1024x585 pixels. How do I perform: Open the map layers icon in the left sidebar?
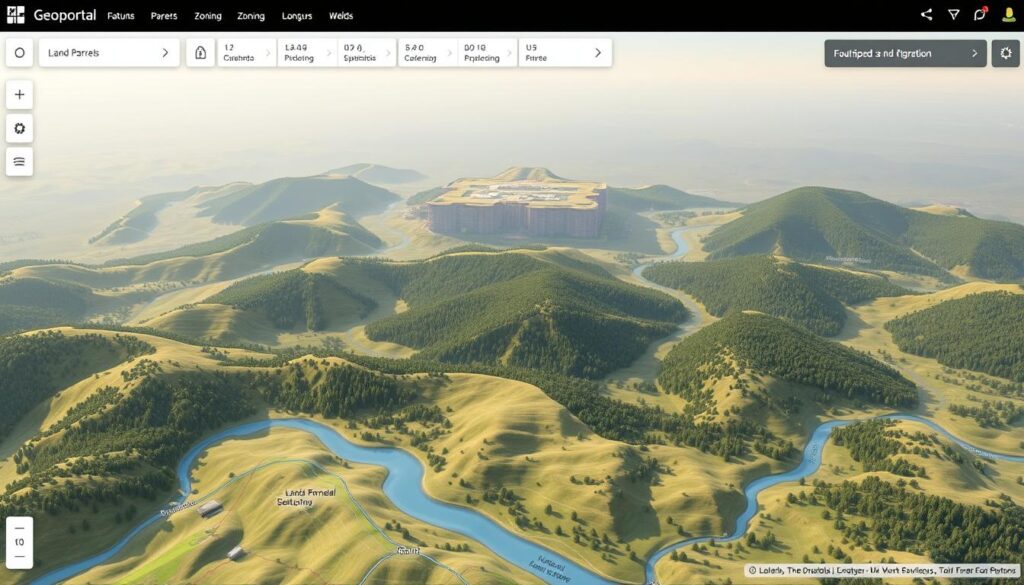pyautogui.click(x=19, y=161)
